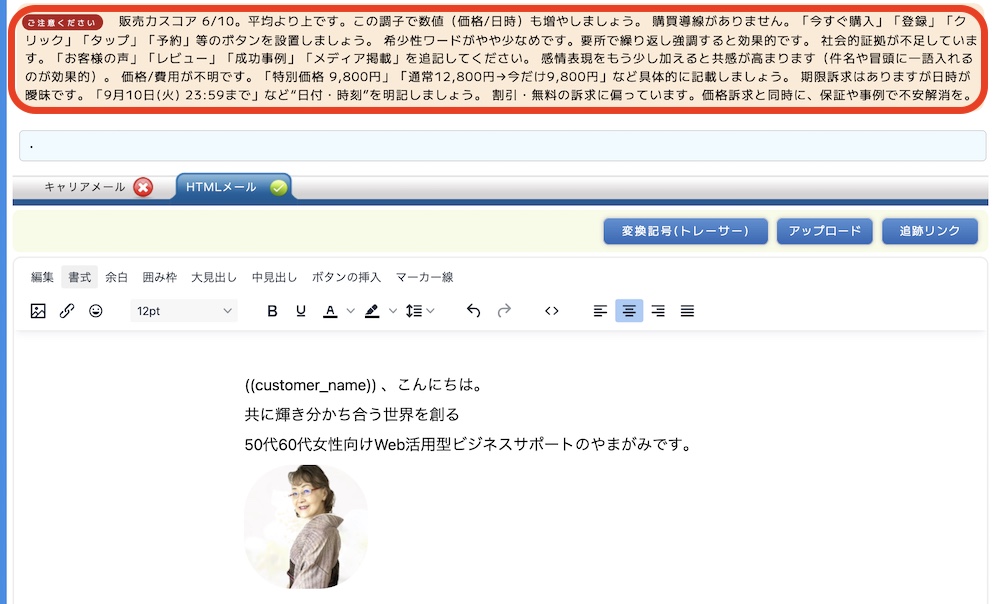Toggle underline formatting
The image size is (1000, 604).
coord(300,311)
